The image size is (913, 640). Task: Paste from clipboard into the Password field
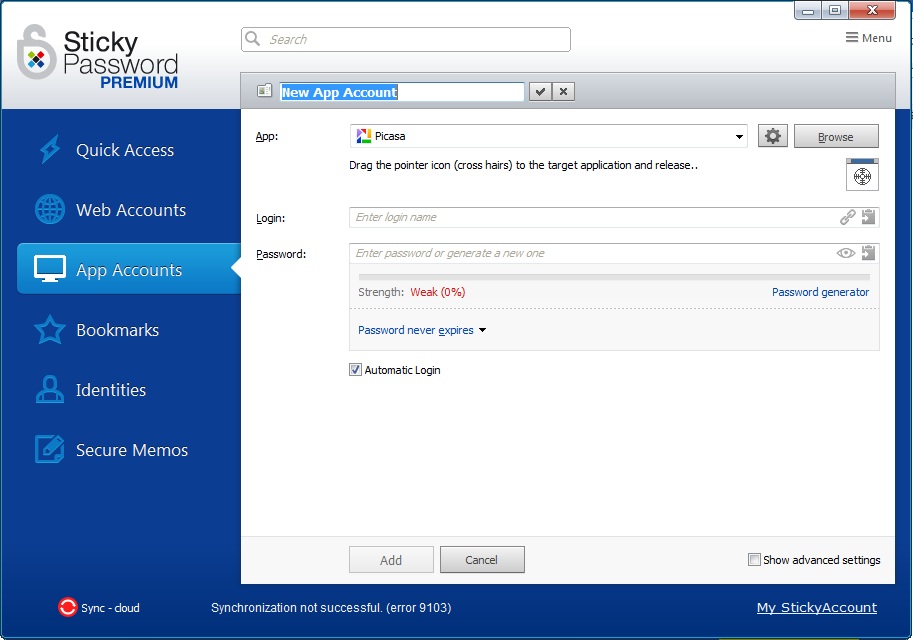[868, 253]
